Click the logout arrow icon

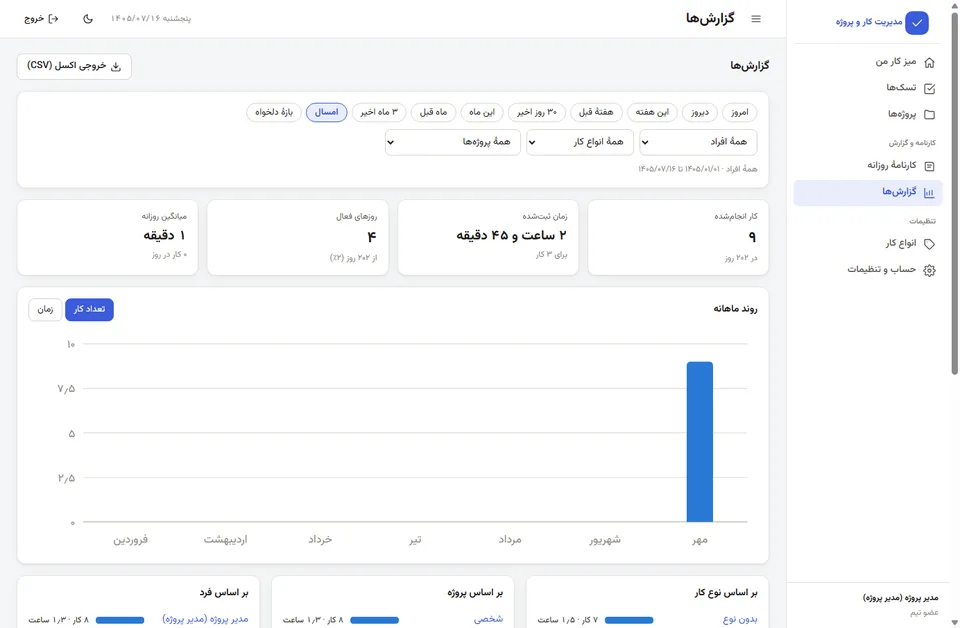pos(53,19)
